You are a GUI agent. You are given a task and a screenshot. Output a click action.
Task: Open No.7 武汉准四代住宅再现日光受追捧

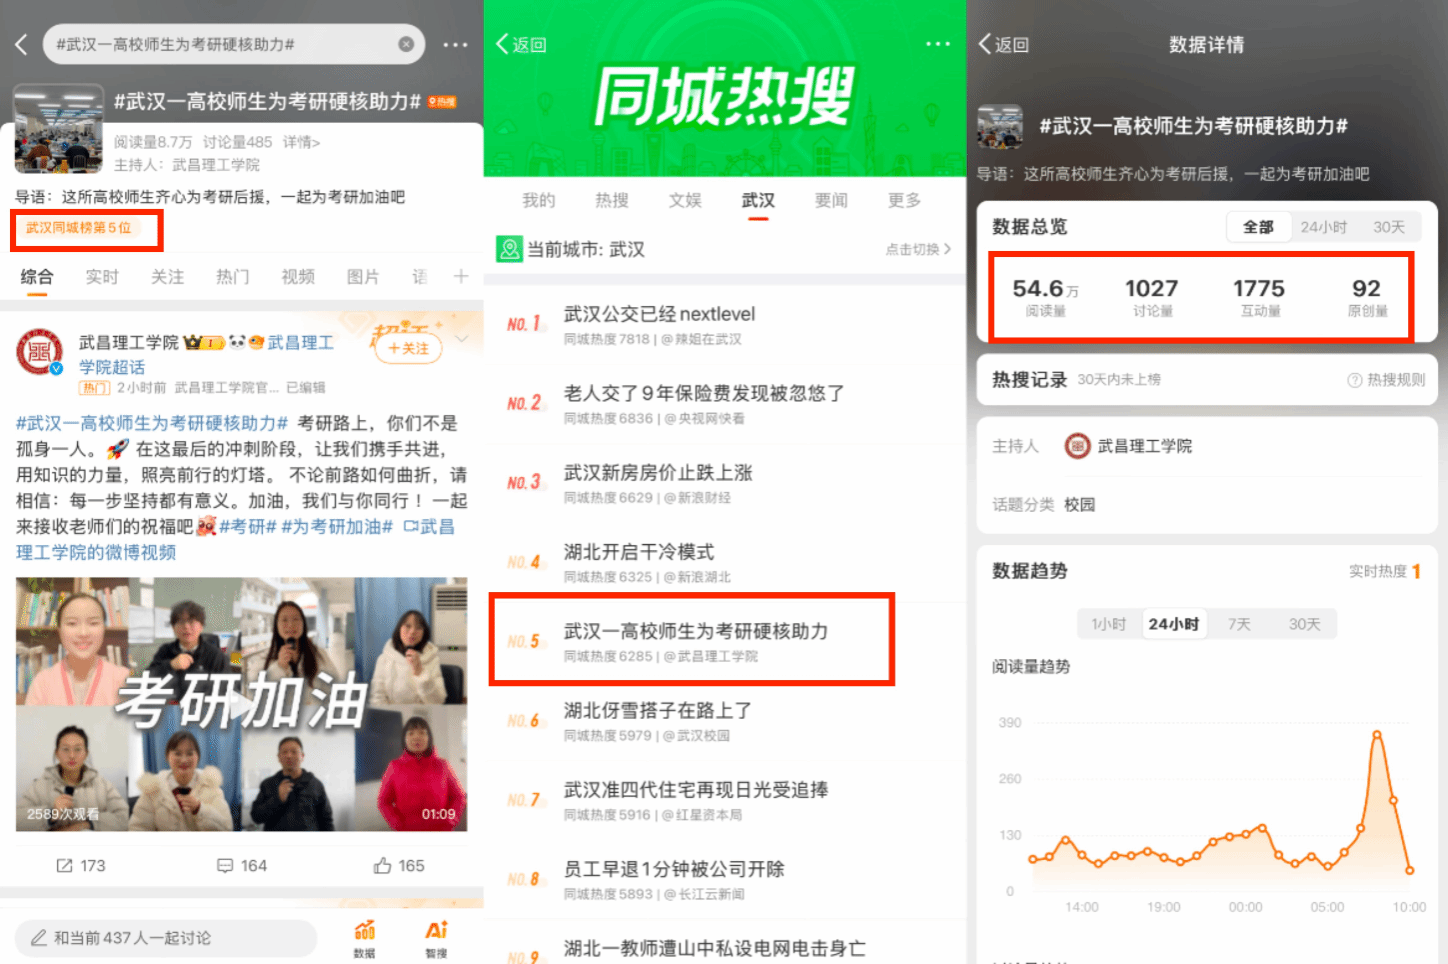(725, 800)
